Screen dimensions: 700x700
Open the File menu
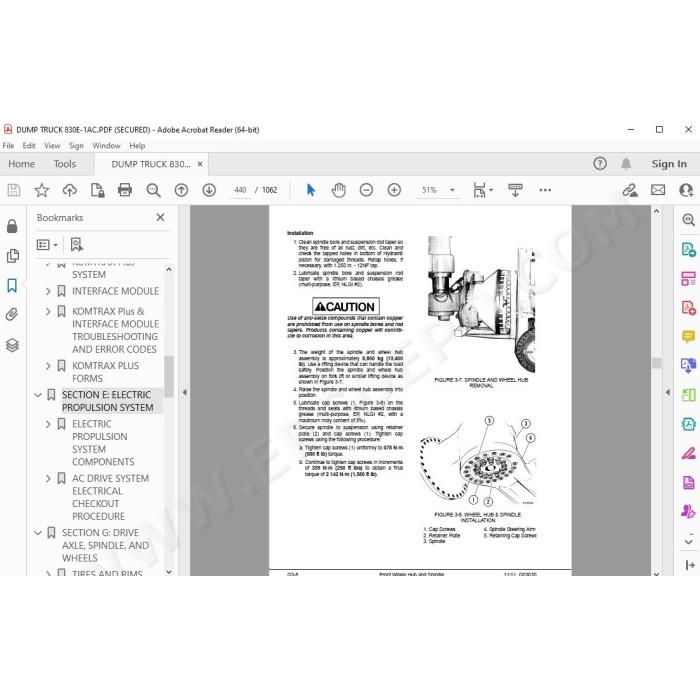(x=8, y=146)
